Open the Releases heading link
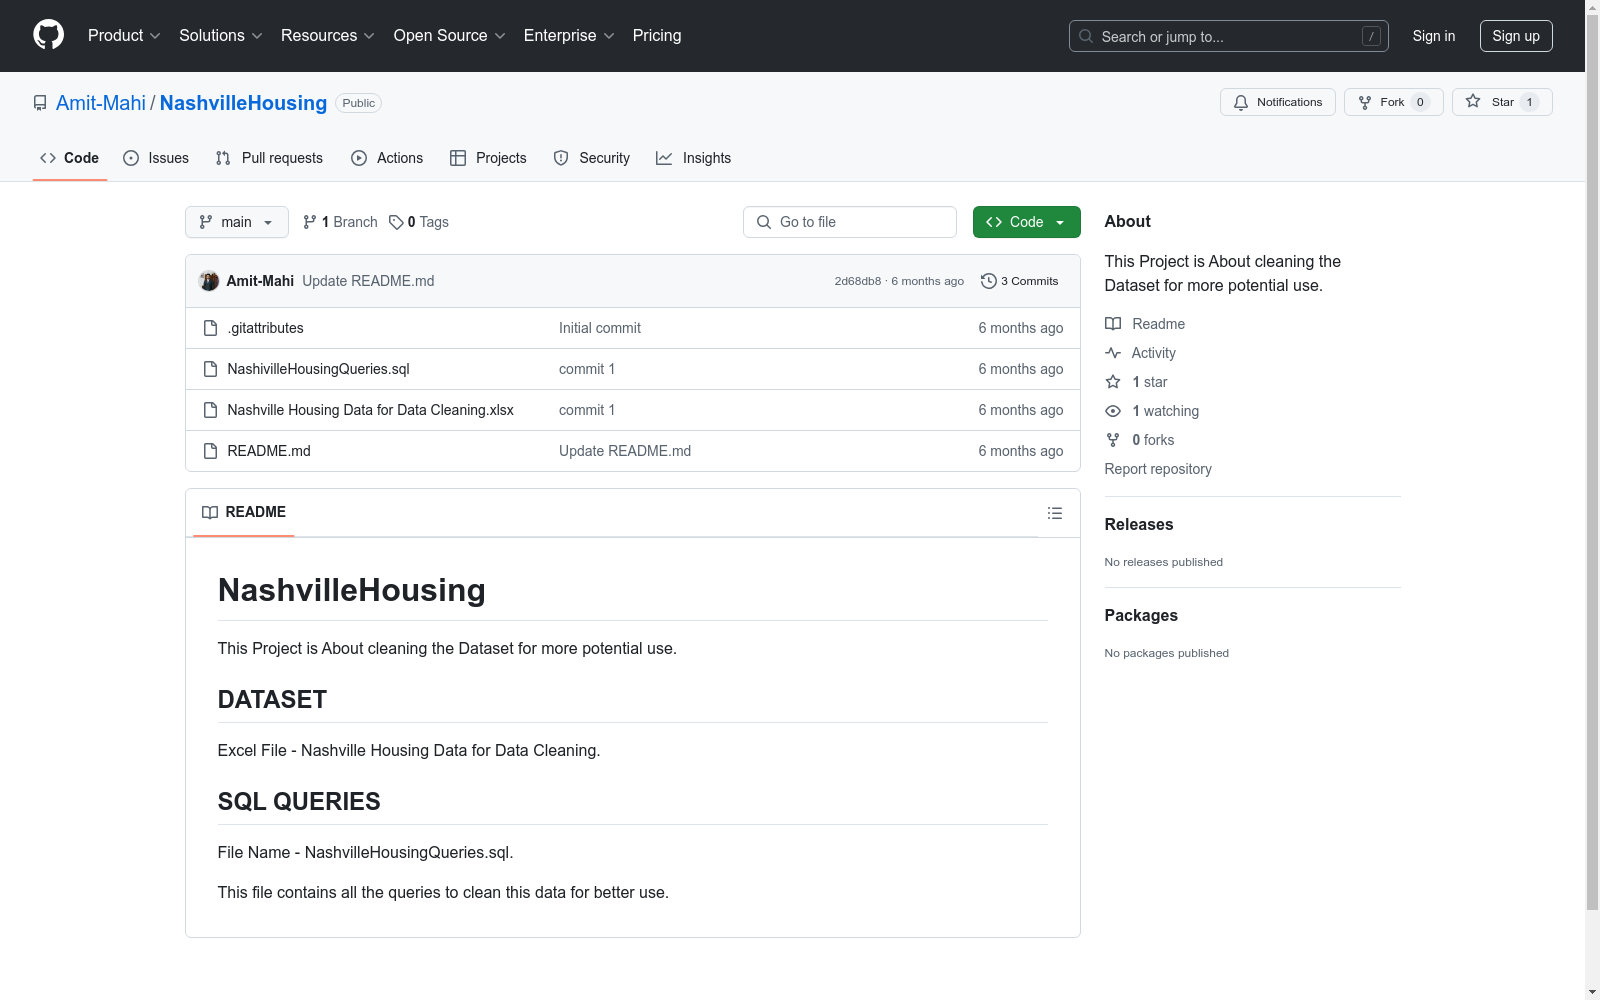The image size is (1600, 1000). coord(1139,524)
